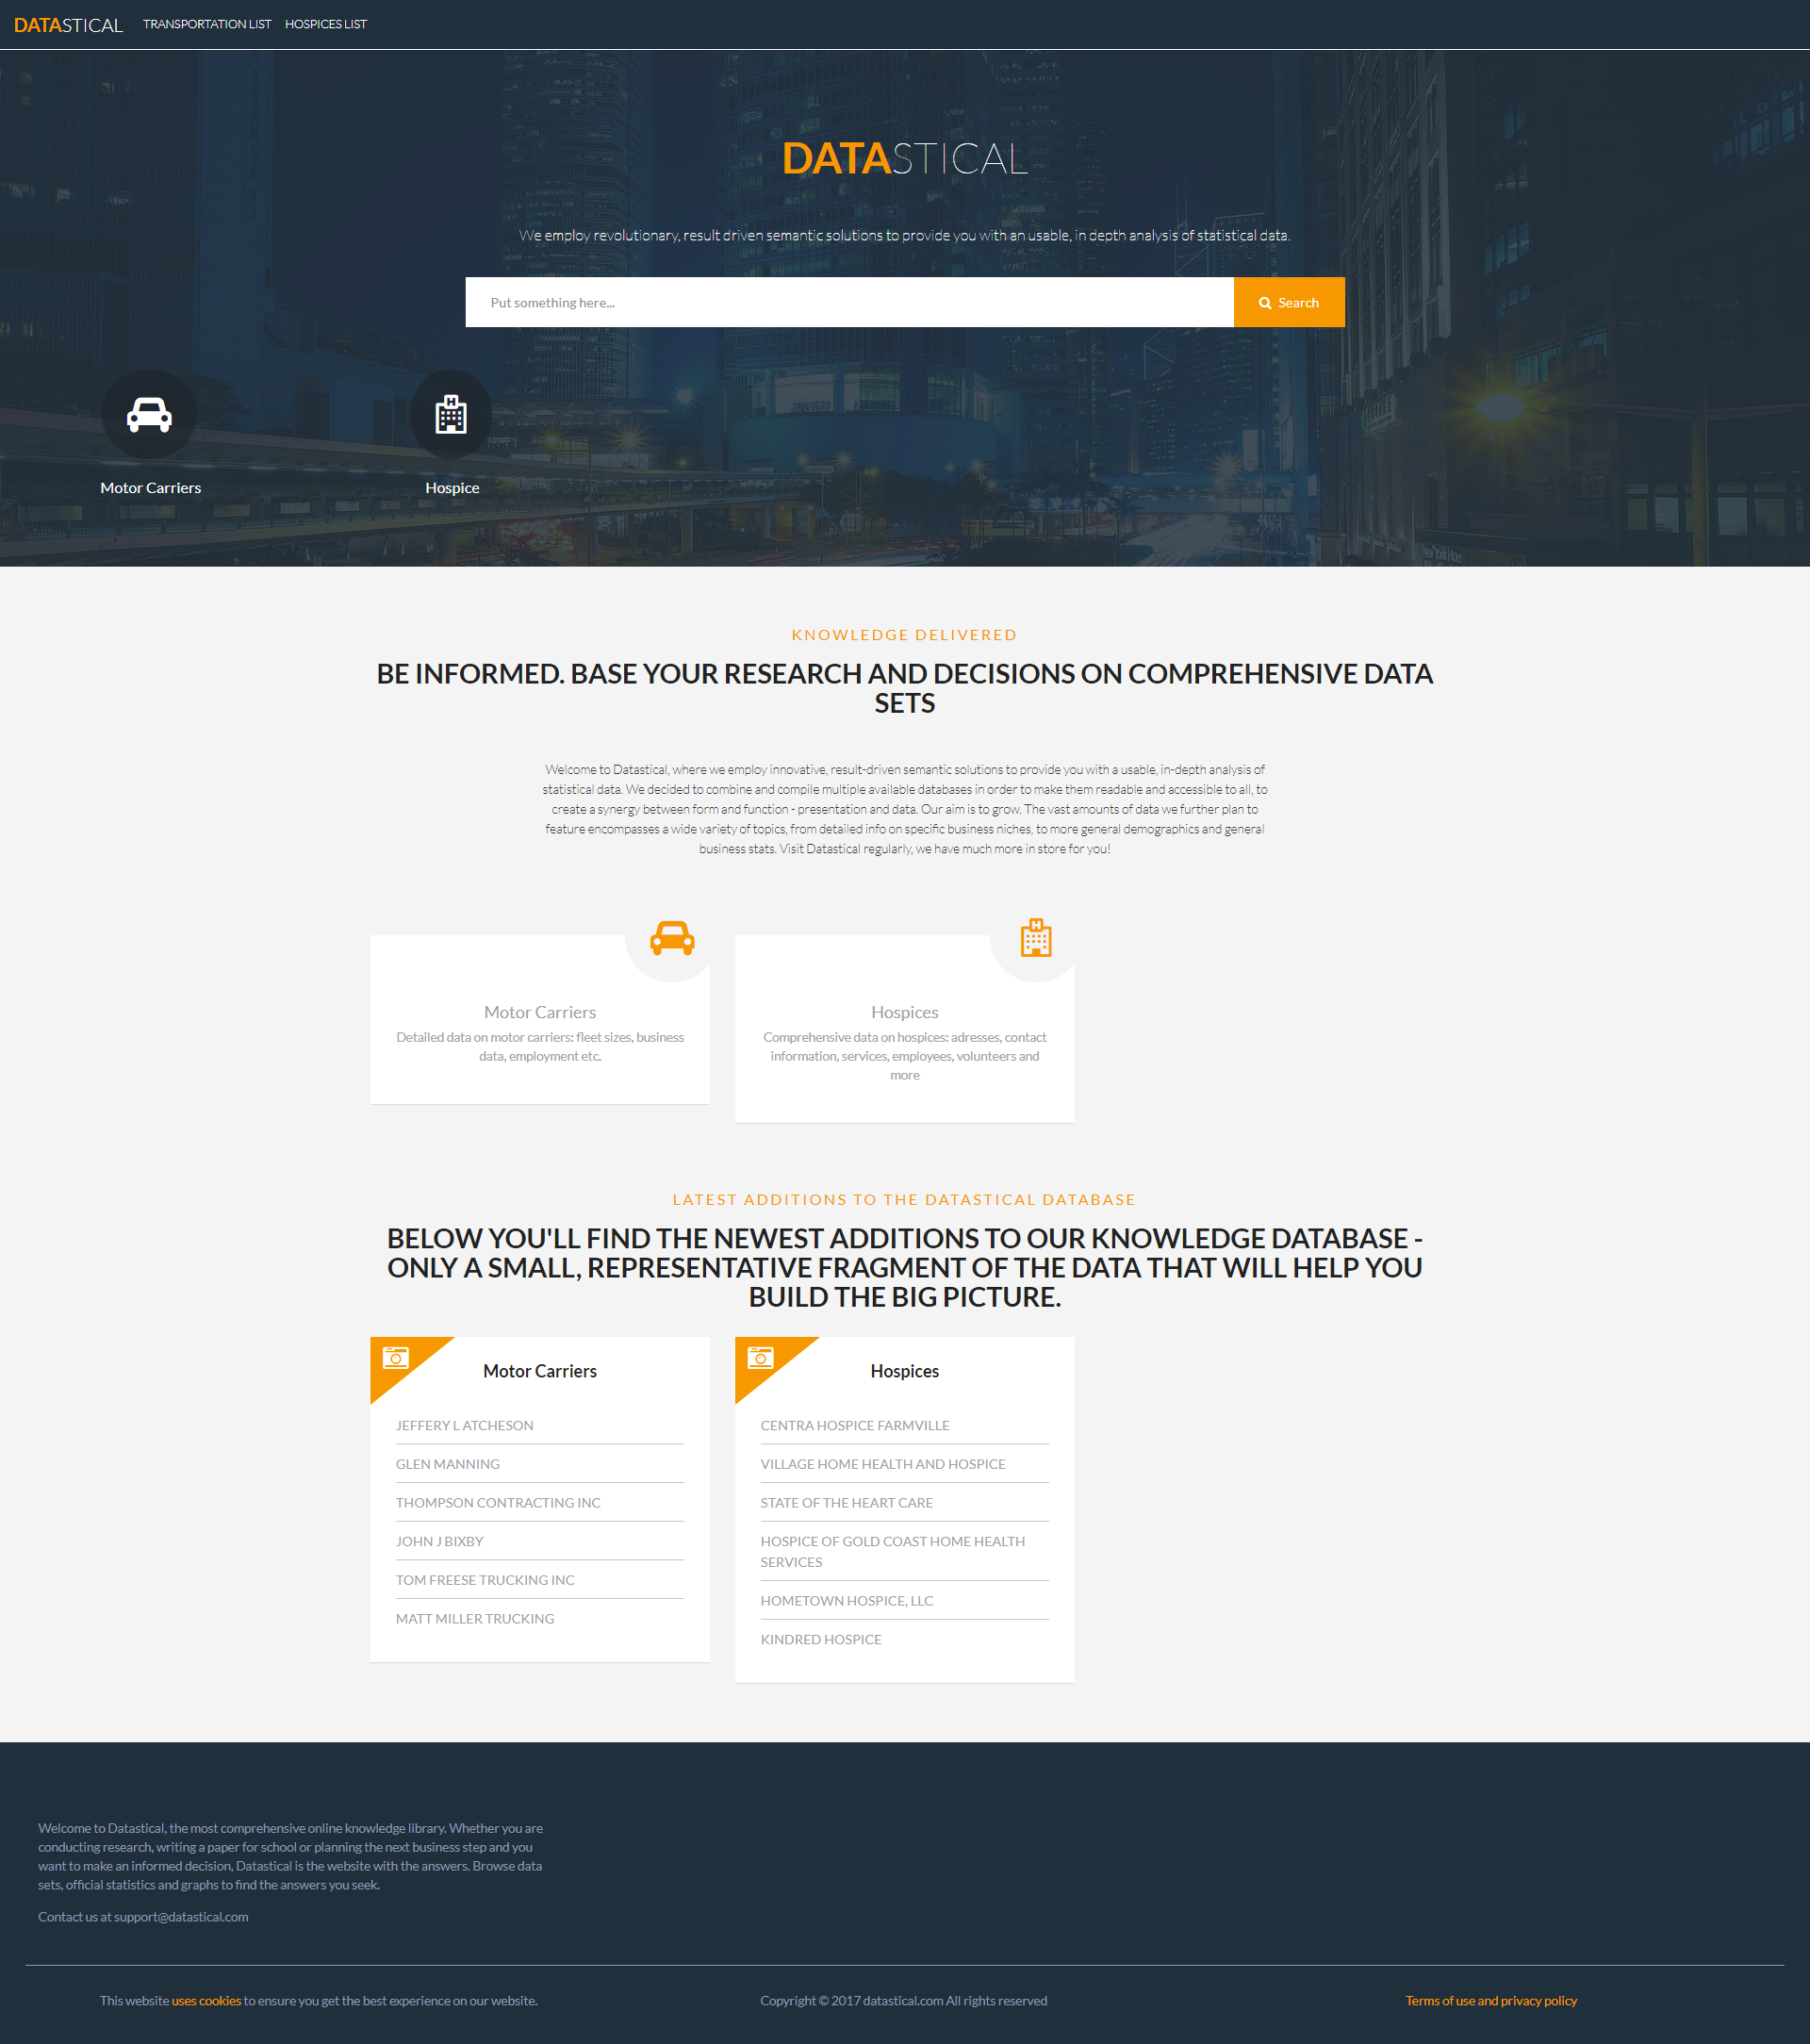The image size is (1810, 2044).
Task: Select CENTRA HOSPICE FARMVILLE entry
Action: 854,1425
